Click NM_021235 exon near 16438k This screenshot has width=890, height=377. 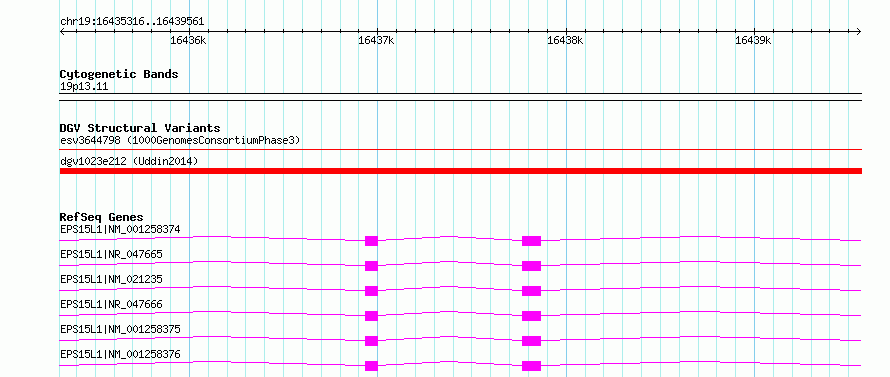(x=531, y=291)
